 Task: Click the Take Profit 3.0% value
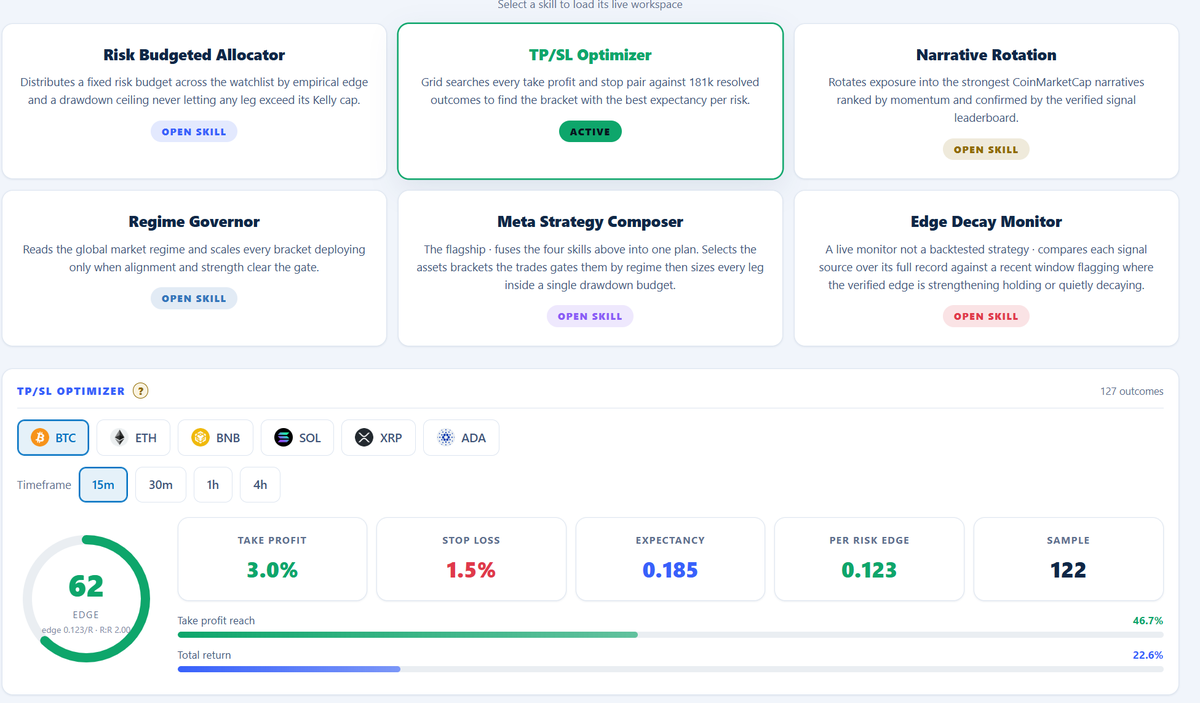tap(272, 570)
